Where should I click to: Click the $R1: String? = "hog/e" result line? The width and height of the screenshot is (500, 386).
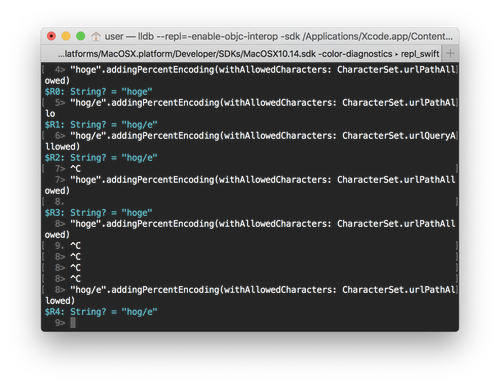click(101, 125)
